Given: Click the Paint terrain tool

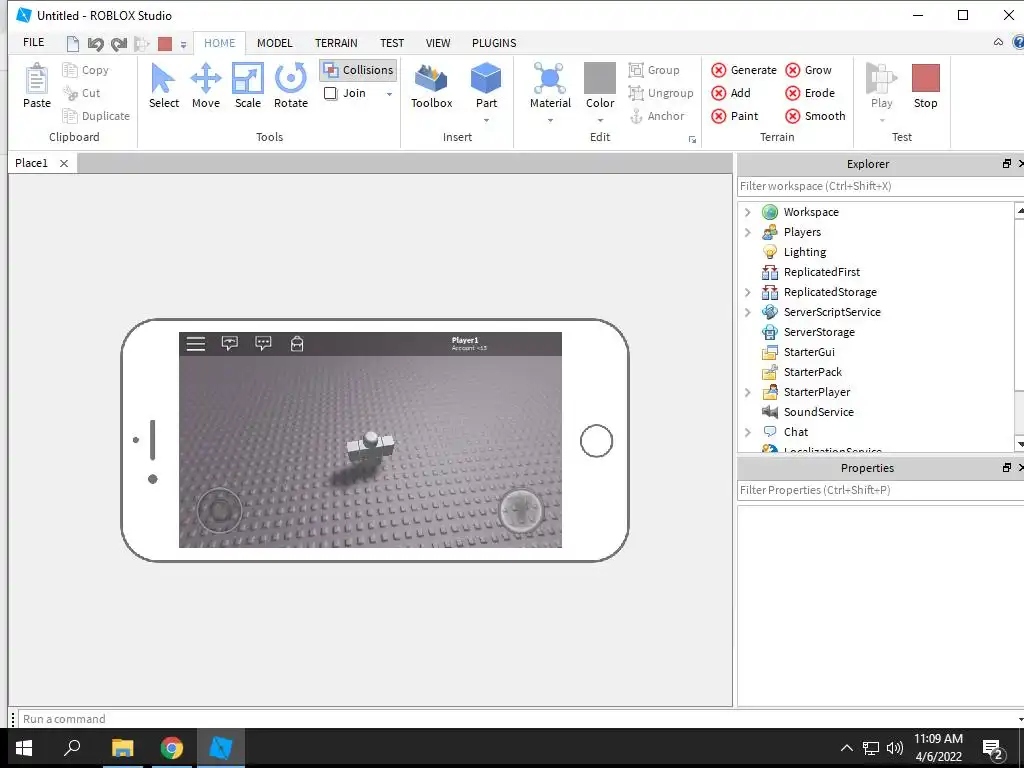Looking at the screenshot, I should 735,116.
